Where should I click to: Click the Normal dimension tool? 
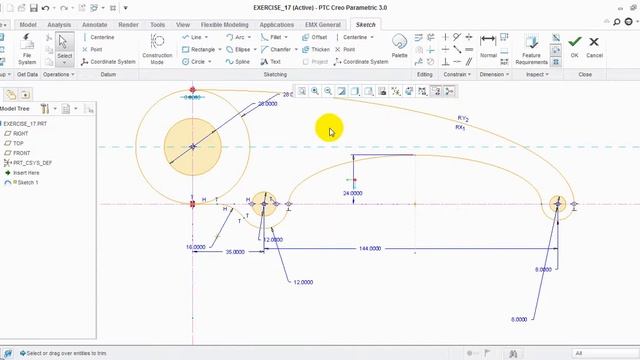pyautogui.click(x=488, y=46)
